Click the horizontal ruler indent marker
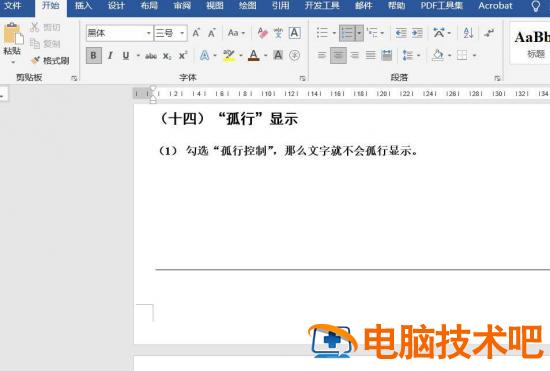This screenshot has height=371, width=550. click(x=153, y=94)
